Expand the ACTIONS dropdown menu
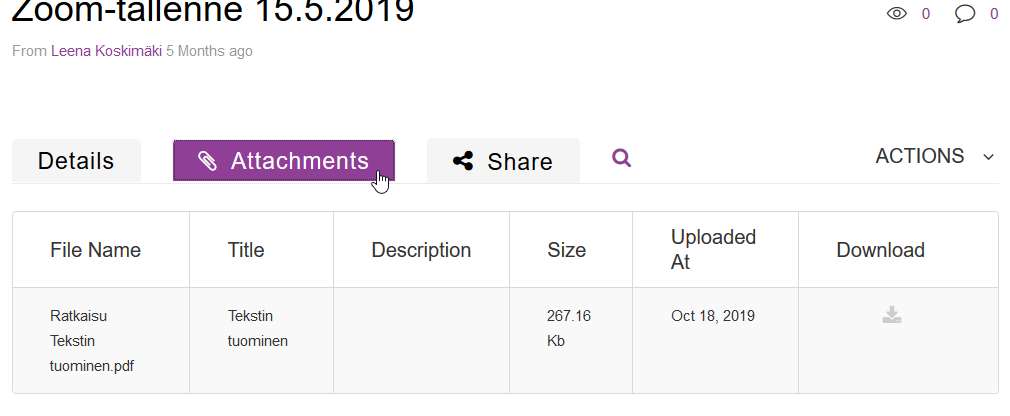Viewport: 1010px width, 416px height. click(x=934, y=156)
